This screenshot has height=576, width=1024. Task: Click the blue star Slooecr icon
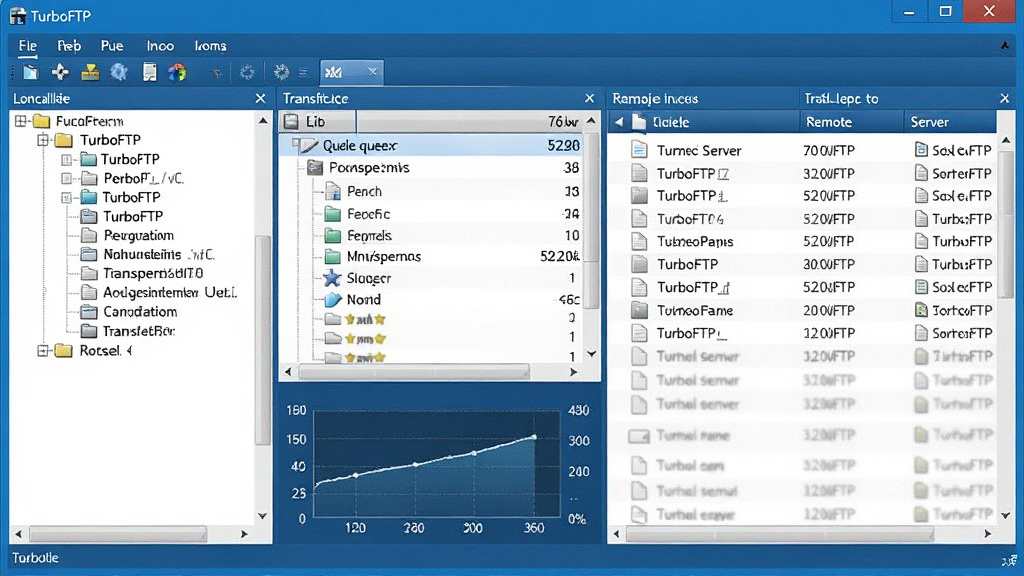pos(332,278)
